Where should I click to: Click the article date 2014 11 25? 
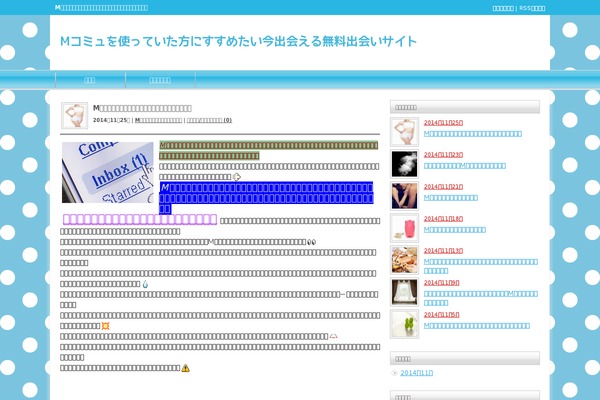pyautogui.click(x=111, y=120)
